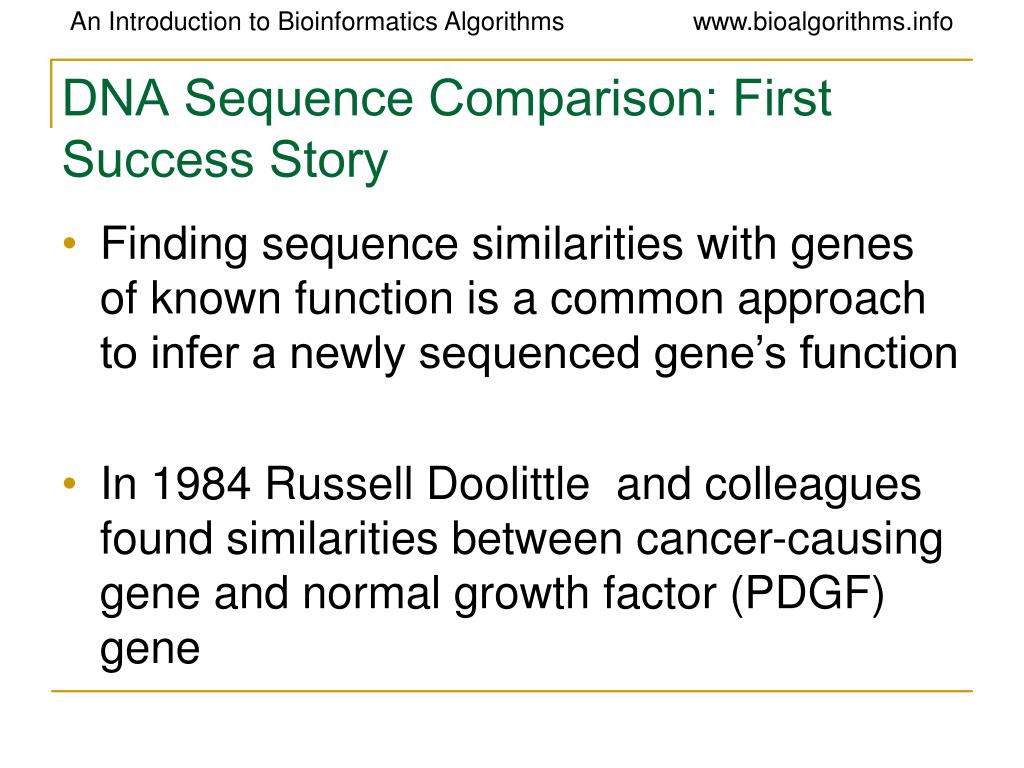Click the words 'known function'
The height and width of the screenshot is (768, 1024).
[301, 298]
